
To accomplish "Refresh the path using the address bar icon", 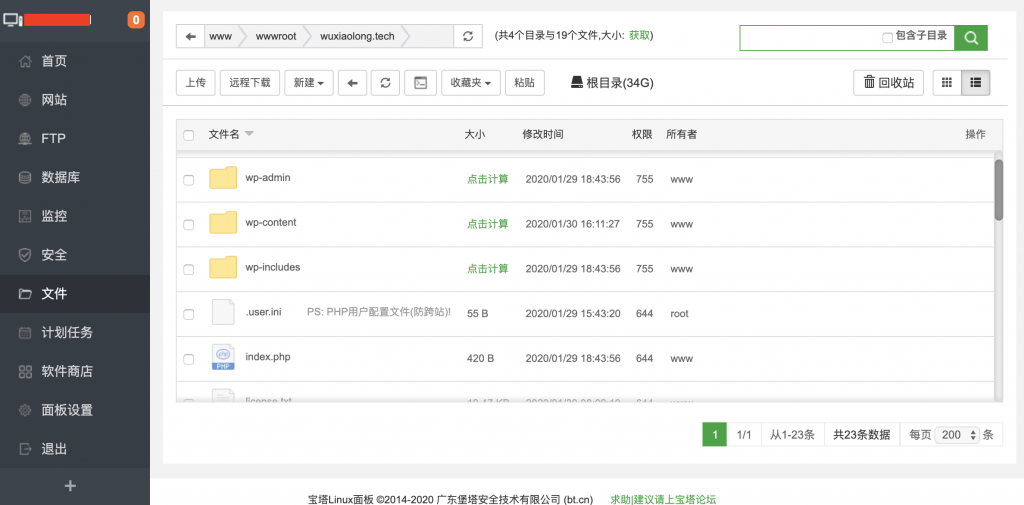I will coord(467,36).
